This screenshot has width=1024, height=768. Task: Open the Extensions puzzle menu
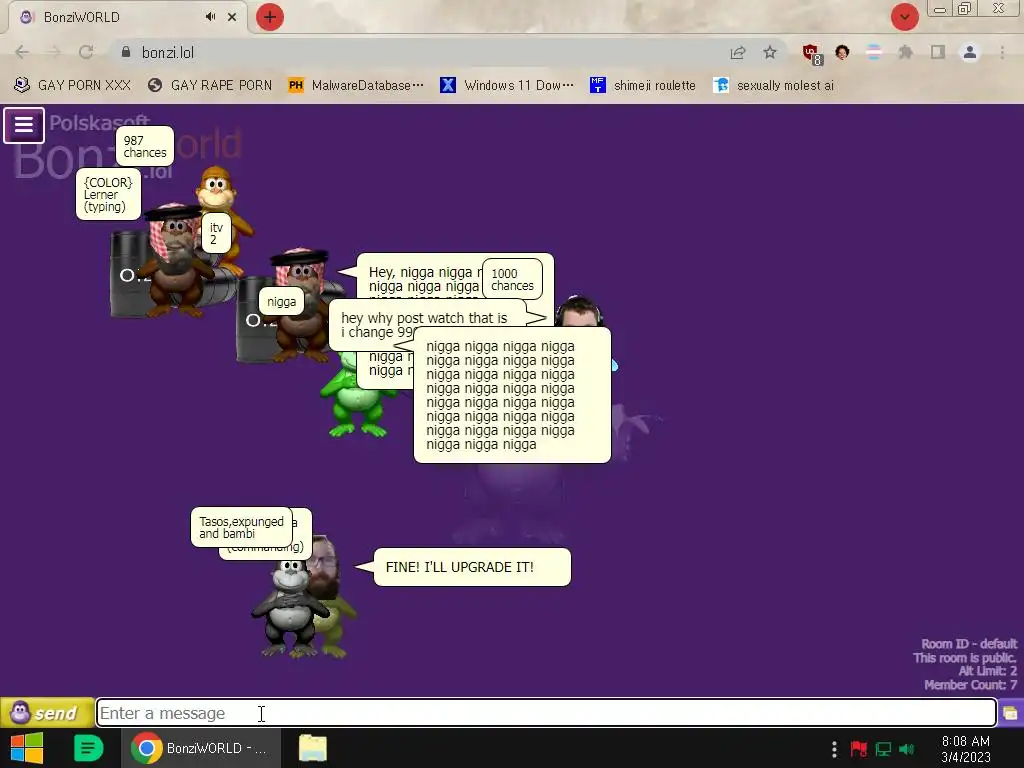(x=905, y=52)
